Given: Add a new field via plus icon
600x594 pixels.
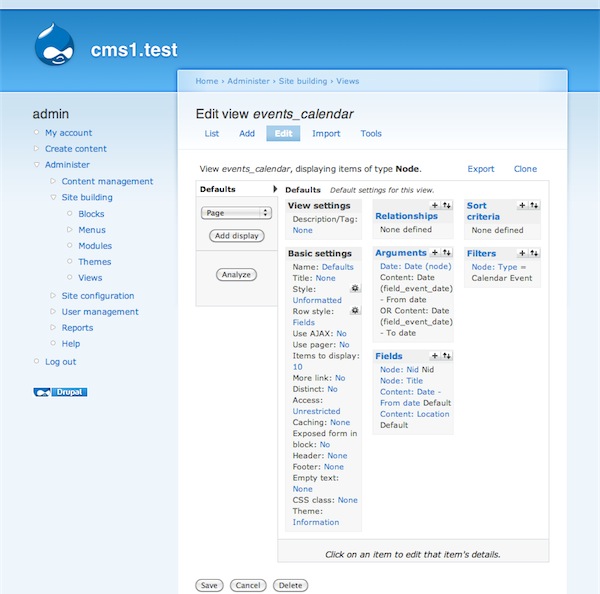Looking at the screenshot, I should point(434,356).
